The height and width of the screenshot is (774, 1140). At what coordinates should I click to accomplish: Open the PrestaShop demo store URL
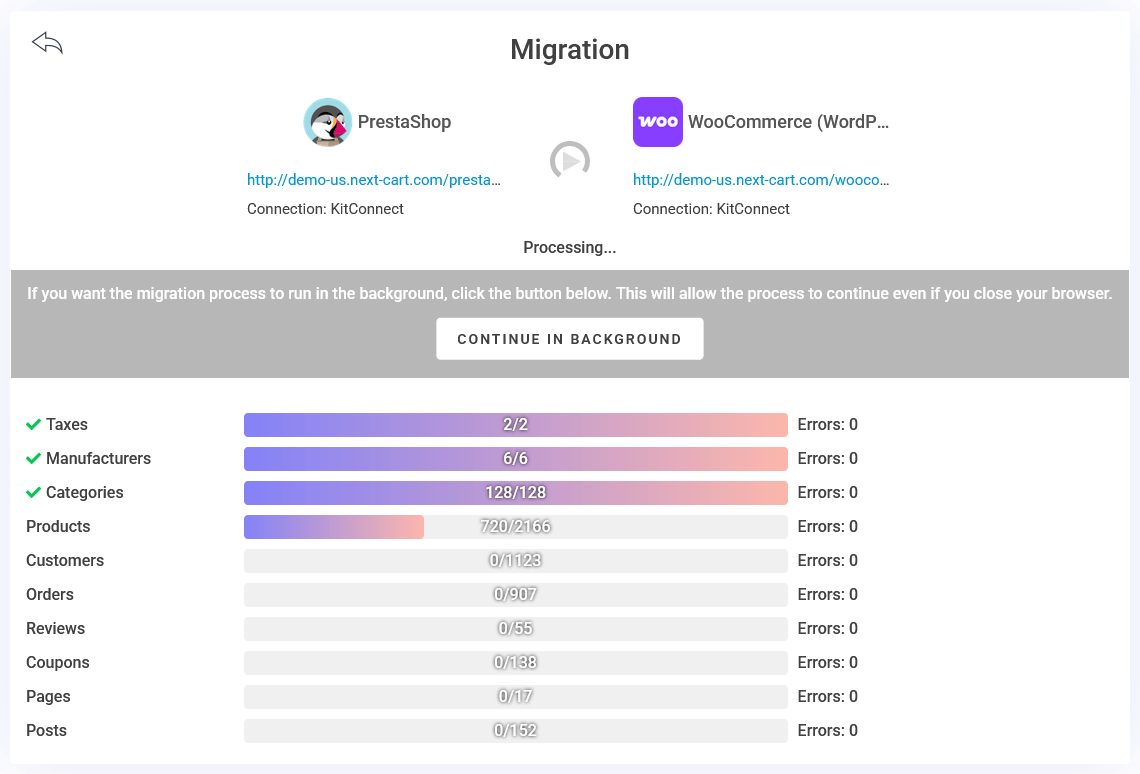(x=374, y=180)
